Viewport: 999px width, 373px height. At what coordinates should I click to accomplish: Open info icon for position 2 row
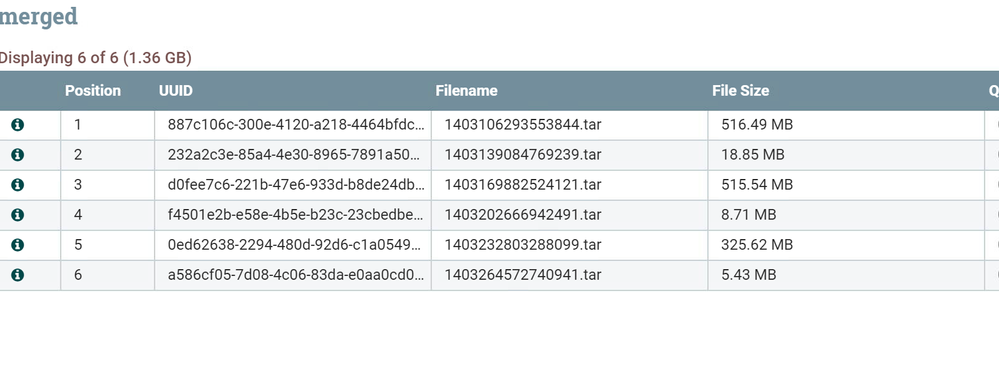pos(18,155)
